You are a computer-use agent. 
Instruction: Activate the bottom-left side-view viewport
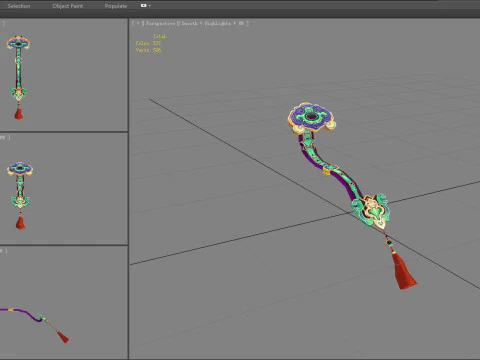point(63,303)
